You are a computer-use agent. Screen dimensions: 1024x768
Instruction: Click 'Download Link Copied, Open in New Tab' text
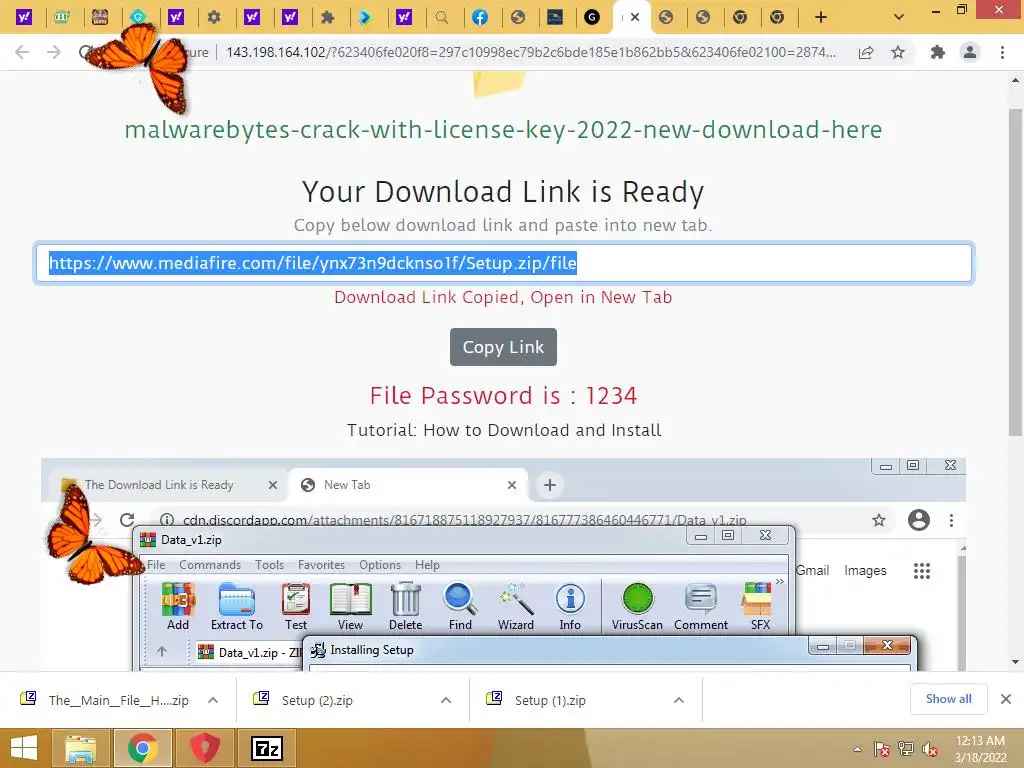click(503, 297)
